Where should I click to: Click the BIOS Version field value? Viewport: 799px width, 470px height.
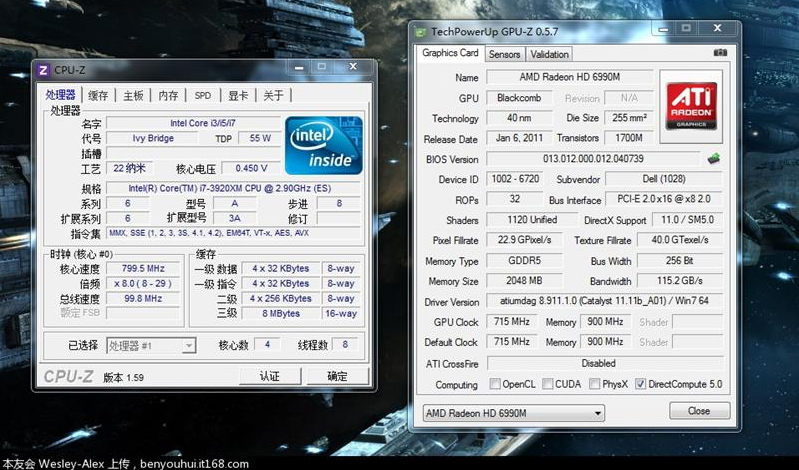coord(594,159)
